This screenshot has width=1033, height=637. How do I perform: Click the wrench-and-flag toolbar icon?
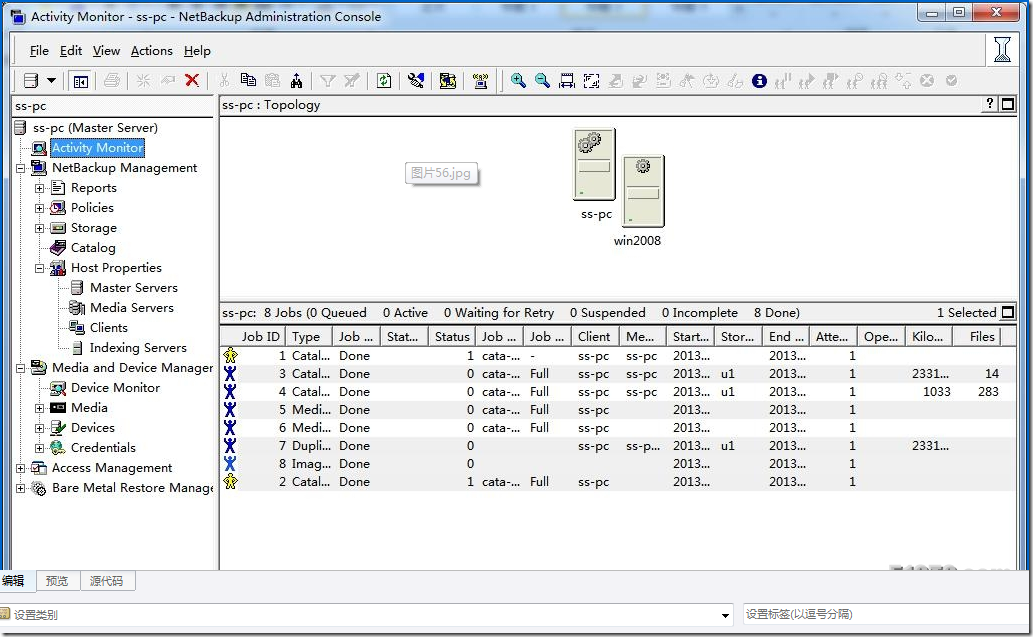click(x=416, y=80)
